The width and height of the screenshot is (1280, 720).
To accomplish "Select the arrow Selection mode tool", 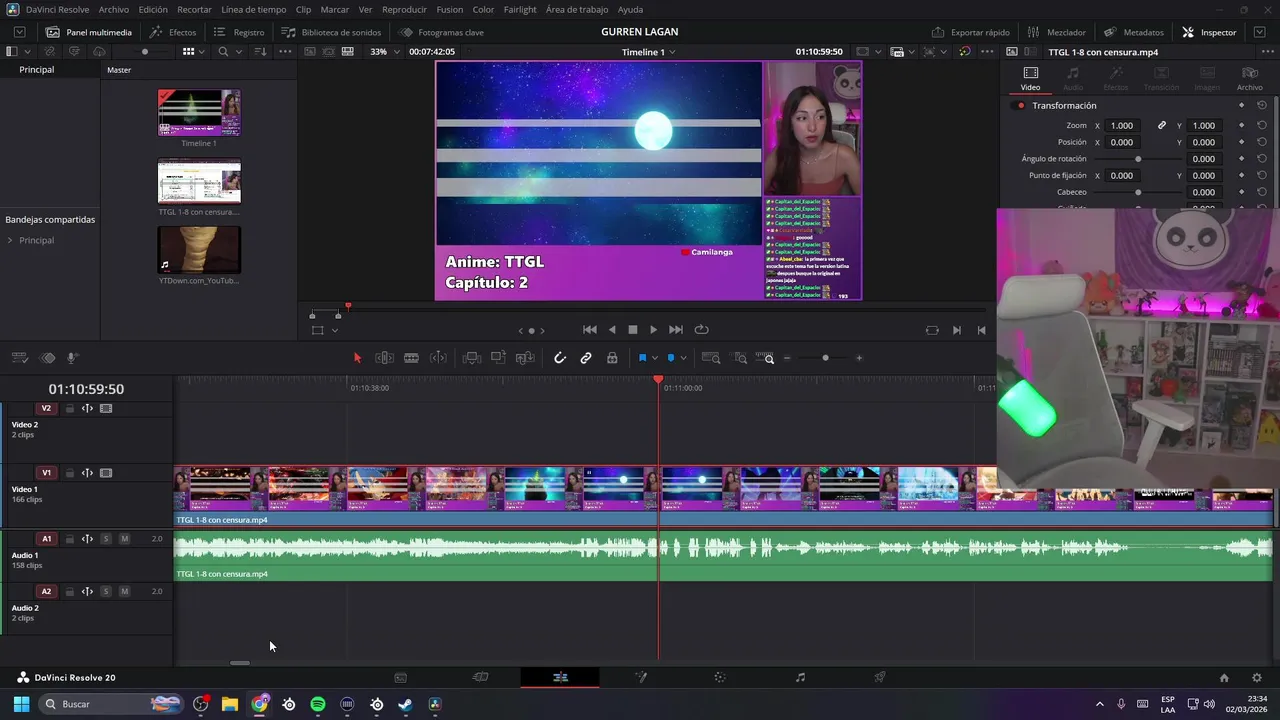I will point(357,358).
